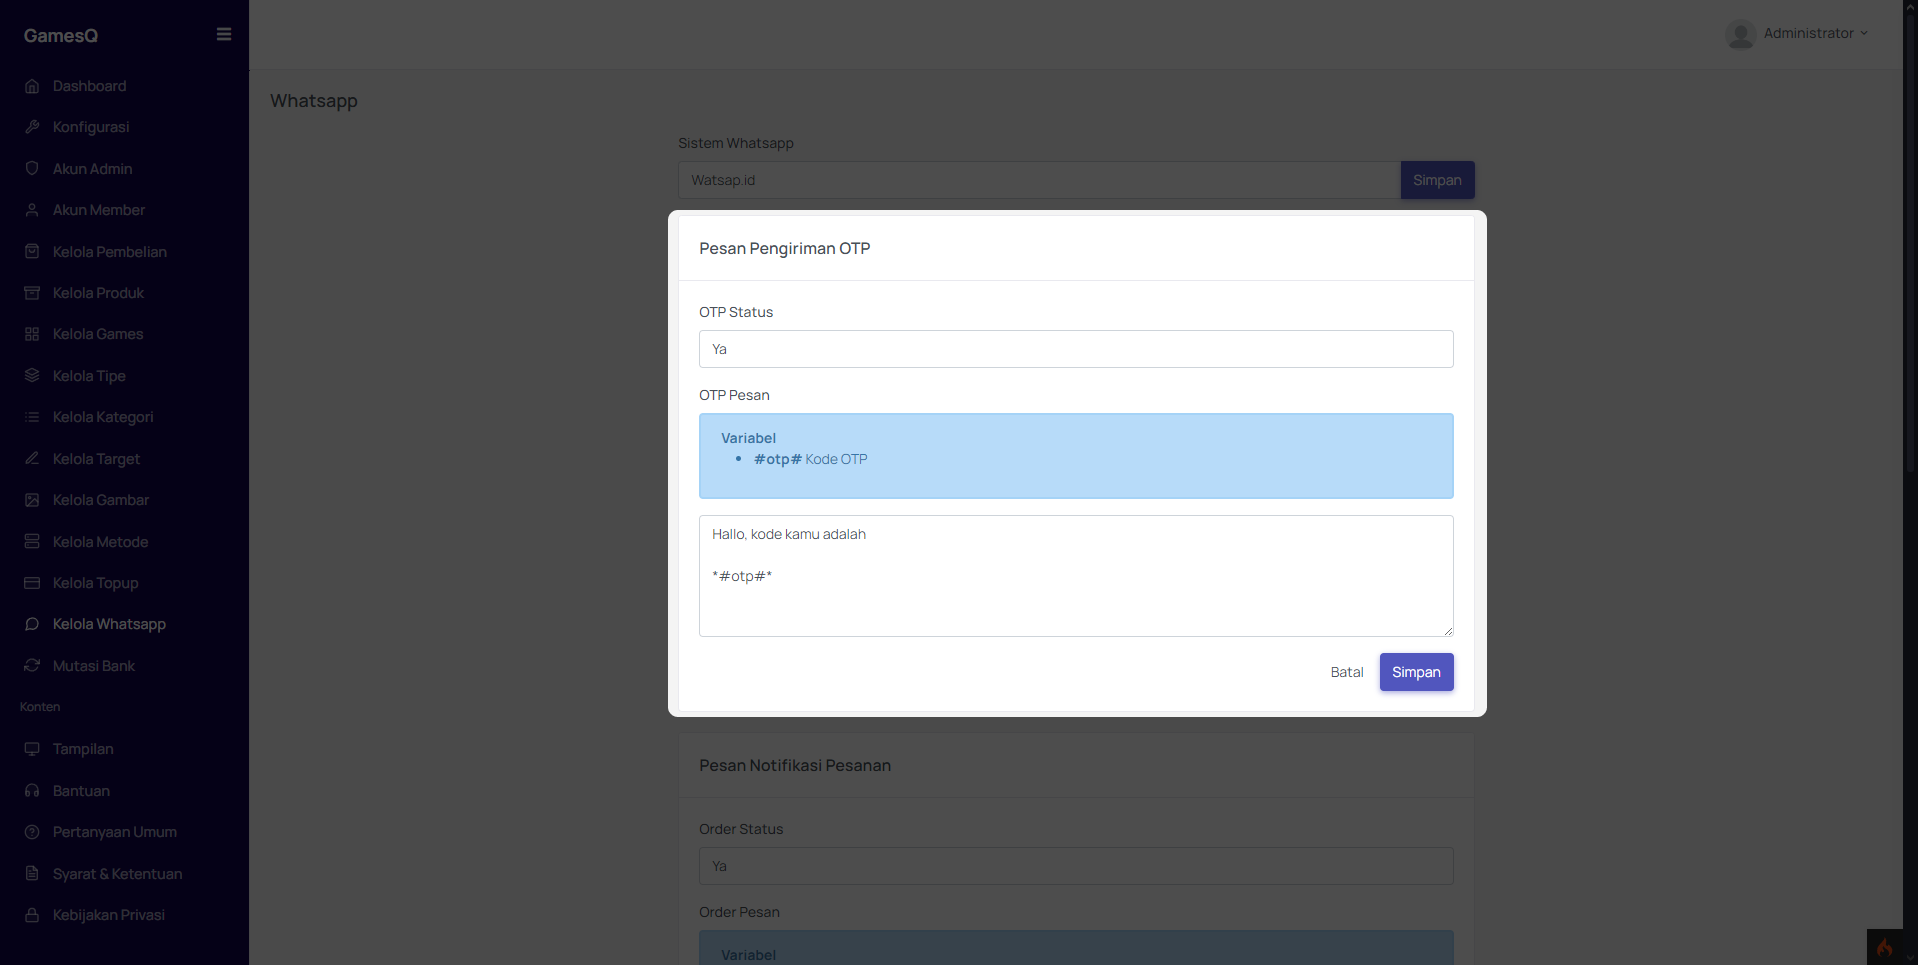1918x965 pixels.
Task: Save OTP message with Simpan button
Action: (1416, 672)
